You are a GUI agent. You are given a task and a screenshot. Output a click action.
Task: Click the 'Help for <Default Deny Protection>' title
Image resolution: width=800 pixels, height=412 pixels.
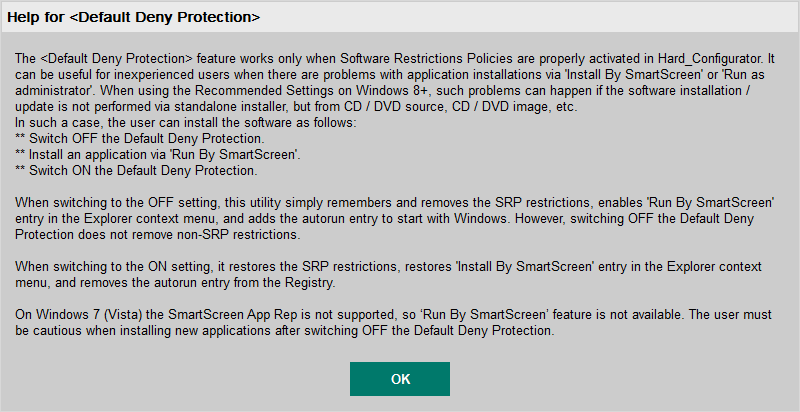click(134, 18)
